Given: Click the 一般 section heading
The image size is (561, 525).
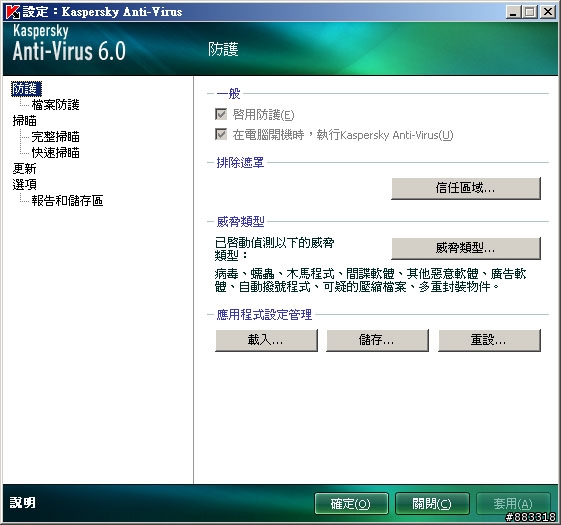Looking at the screenshot, I should pos(229,94).
